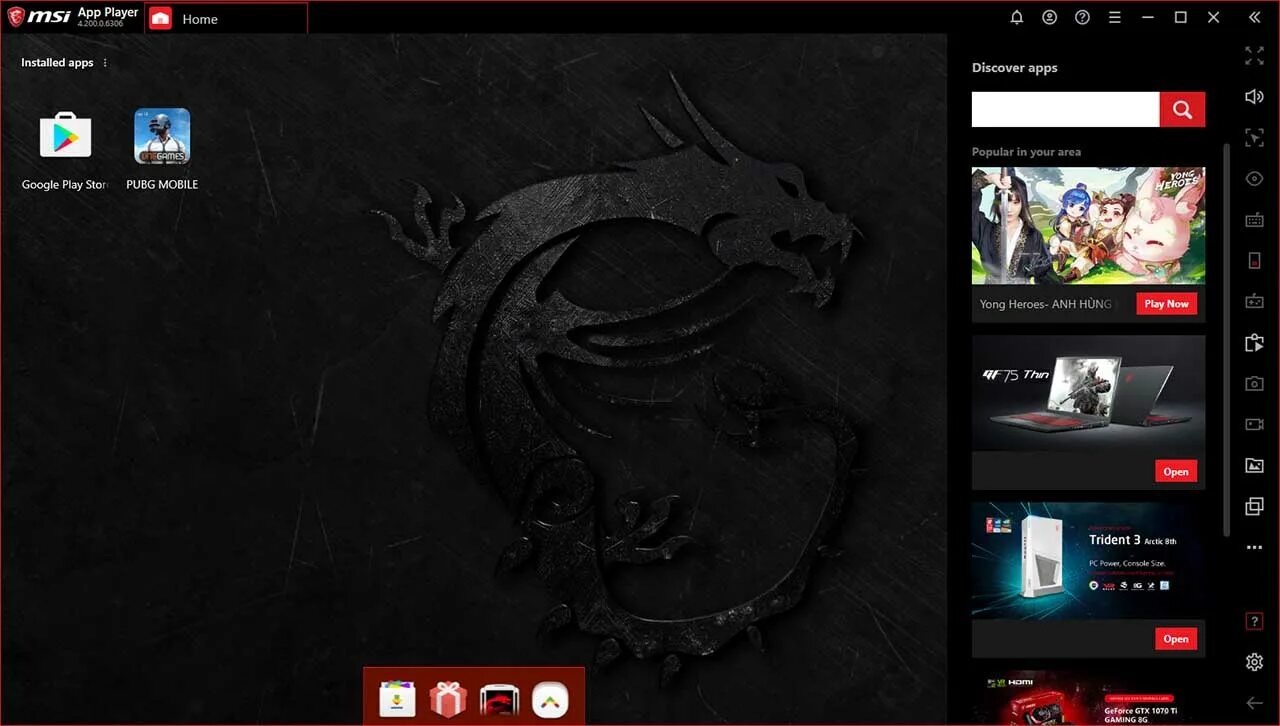
Task: Click the Discover apps search field
Action: [1065, 109]
